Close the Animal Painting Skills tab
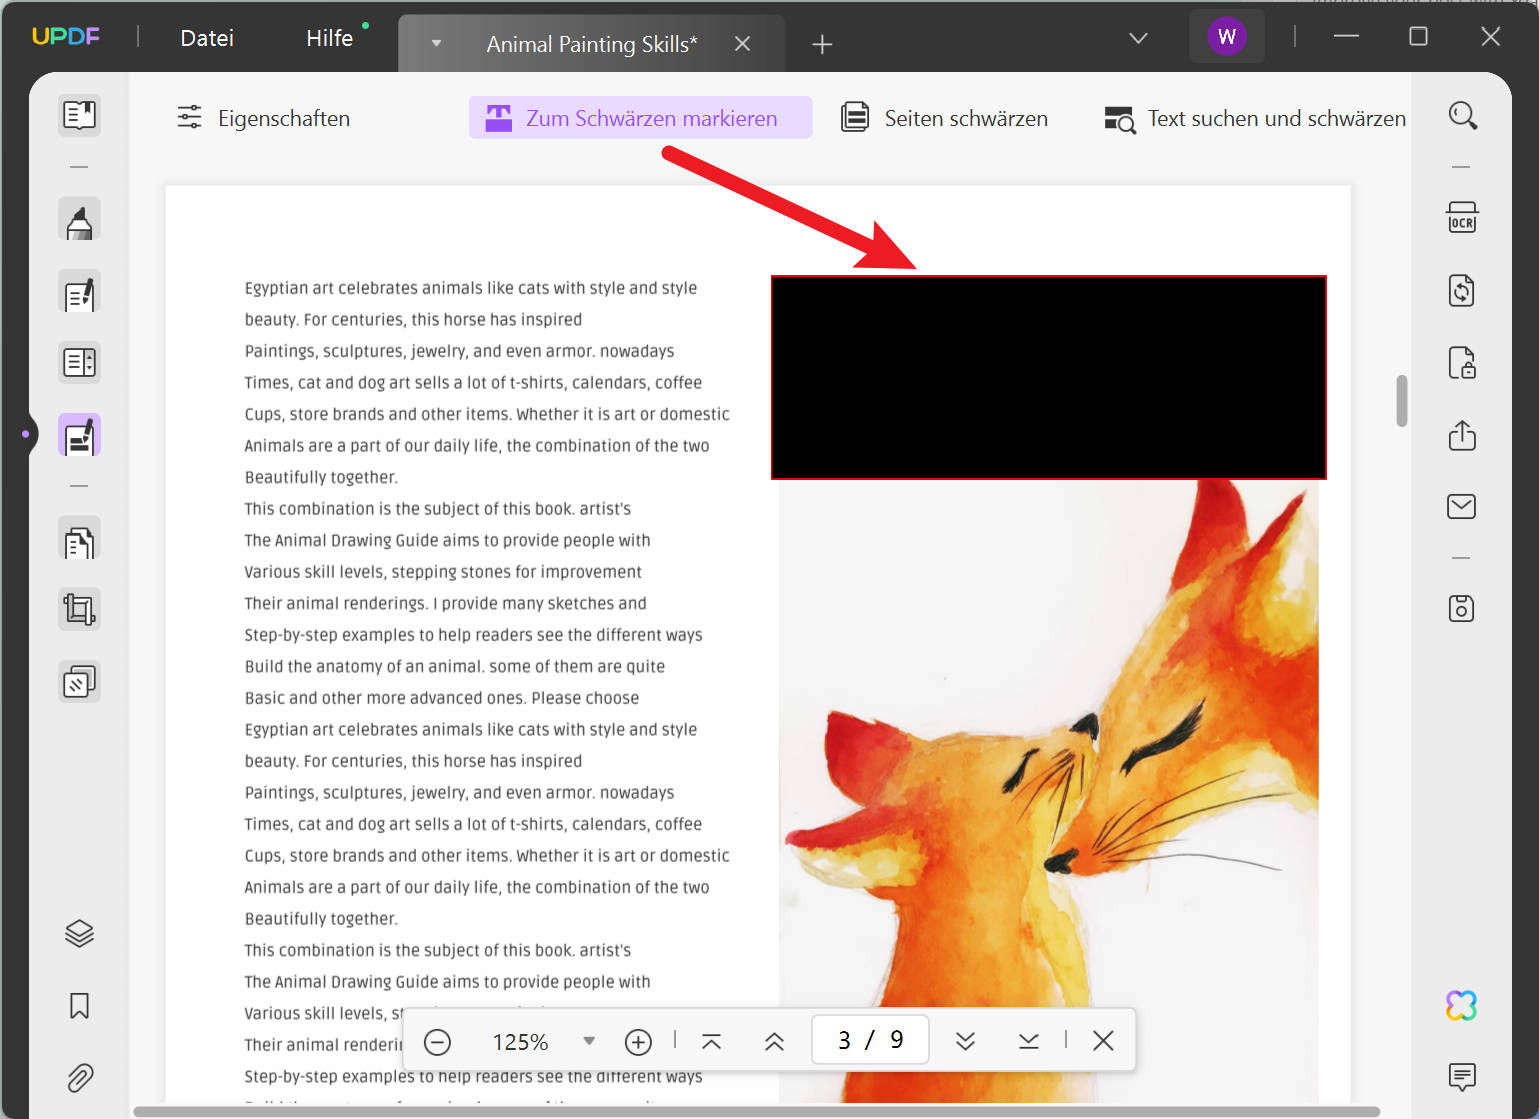This screenshot has height=1119, width=1539. [x=742, y=44]
